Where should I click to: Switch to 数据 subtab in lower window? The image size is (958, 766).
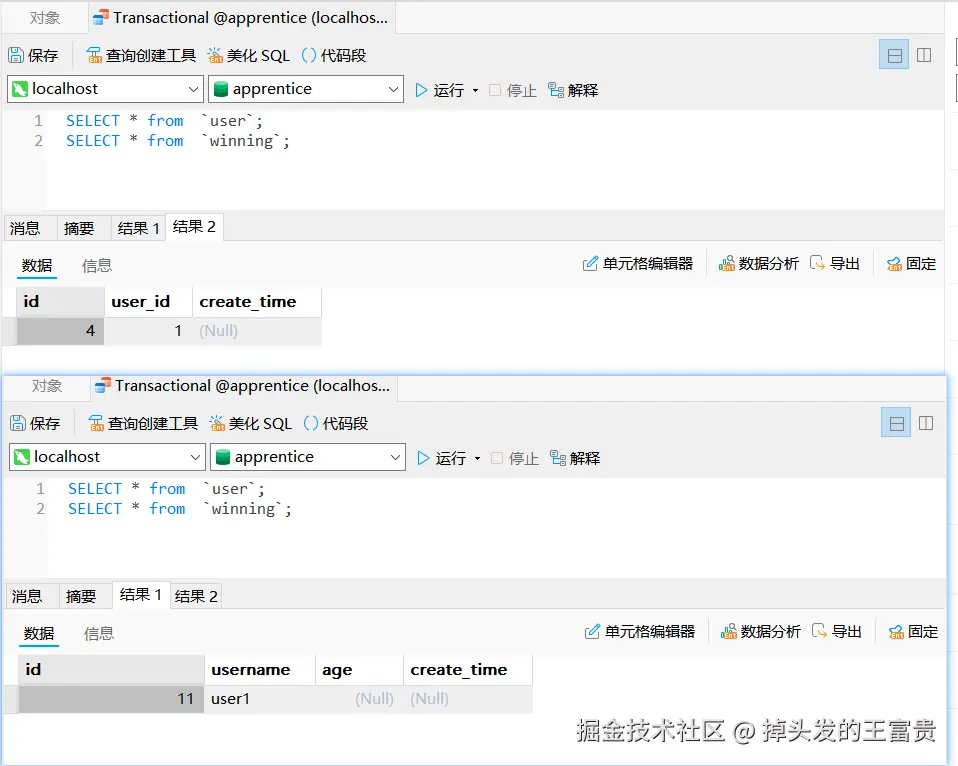pyautogui.click(x=38, y=633)
